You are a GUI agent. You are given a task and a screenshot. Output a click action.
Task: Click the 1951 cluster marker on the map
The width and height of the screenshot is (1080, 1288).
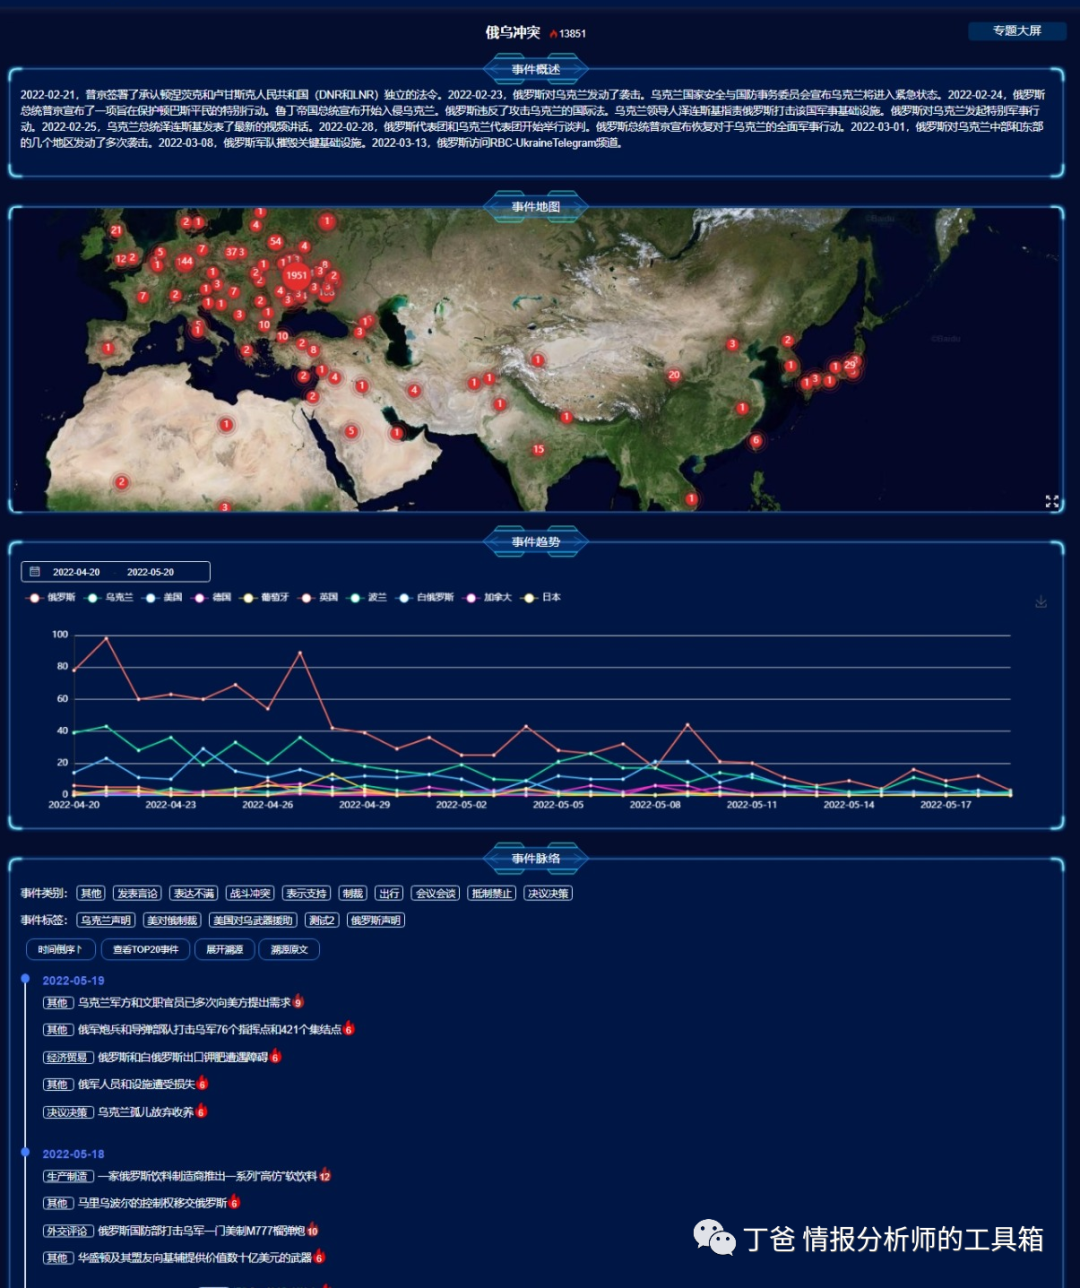[x=296, y=275]
